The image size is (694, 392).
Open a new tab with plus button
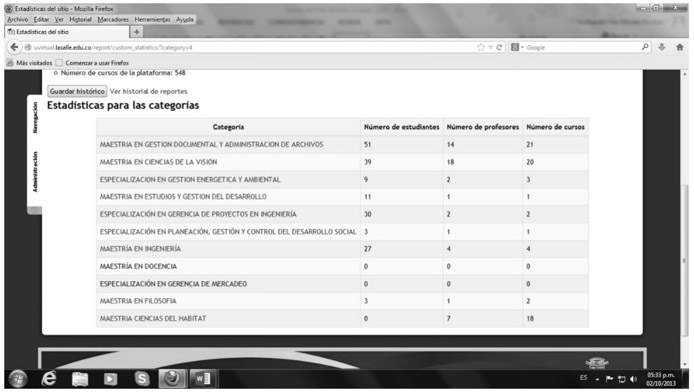(x=136, y=32)
